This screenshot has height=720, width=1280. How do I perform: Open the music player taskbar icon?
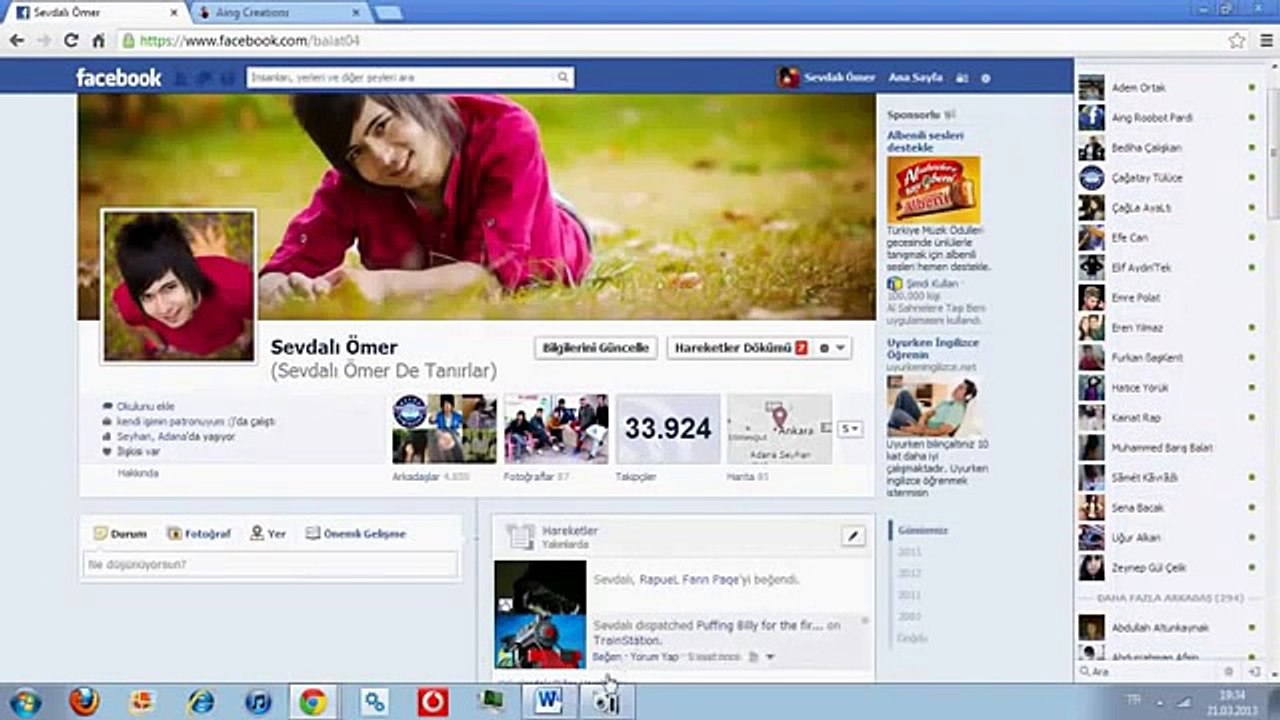[x=258, y=702]
